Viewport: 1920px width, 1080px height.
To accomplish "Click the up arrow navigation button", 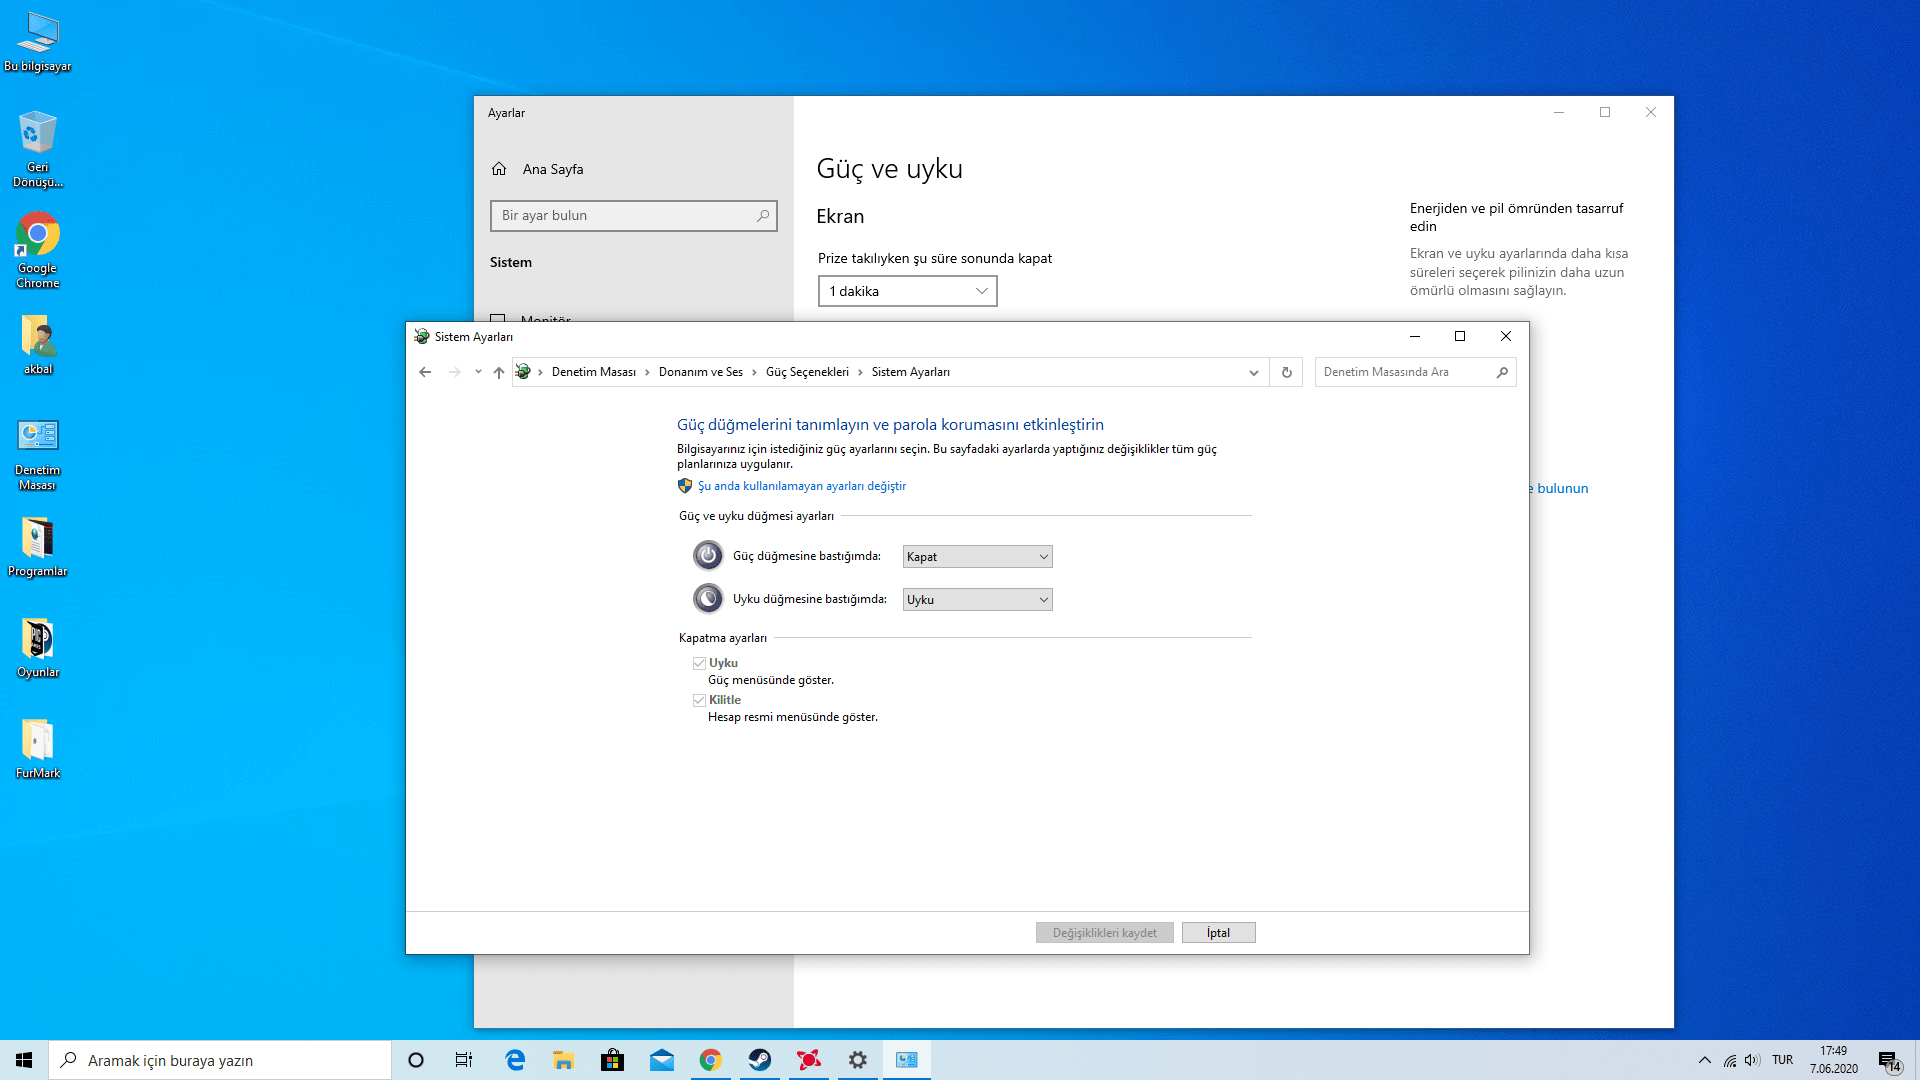I will [498, 372].
